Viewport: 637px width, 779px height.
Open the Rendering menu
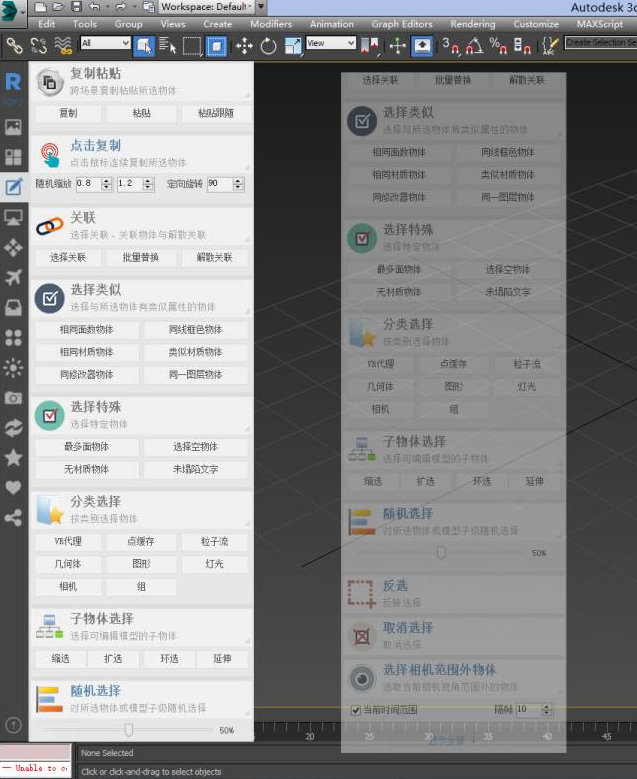click(473, 24)
